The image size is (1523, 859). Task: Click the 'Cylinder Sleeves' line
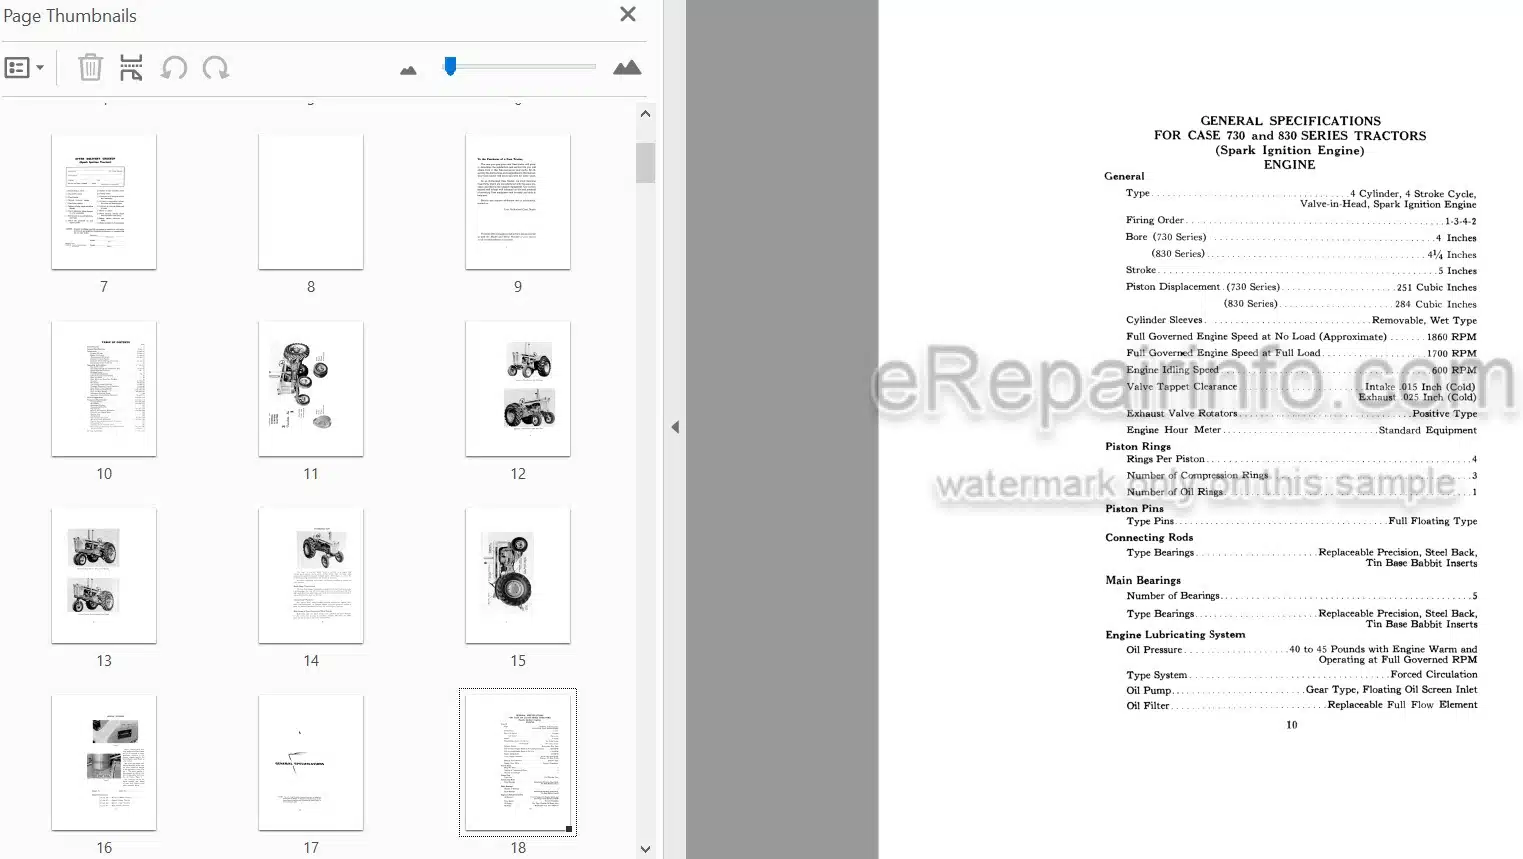point(1301,320)
